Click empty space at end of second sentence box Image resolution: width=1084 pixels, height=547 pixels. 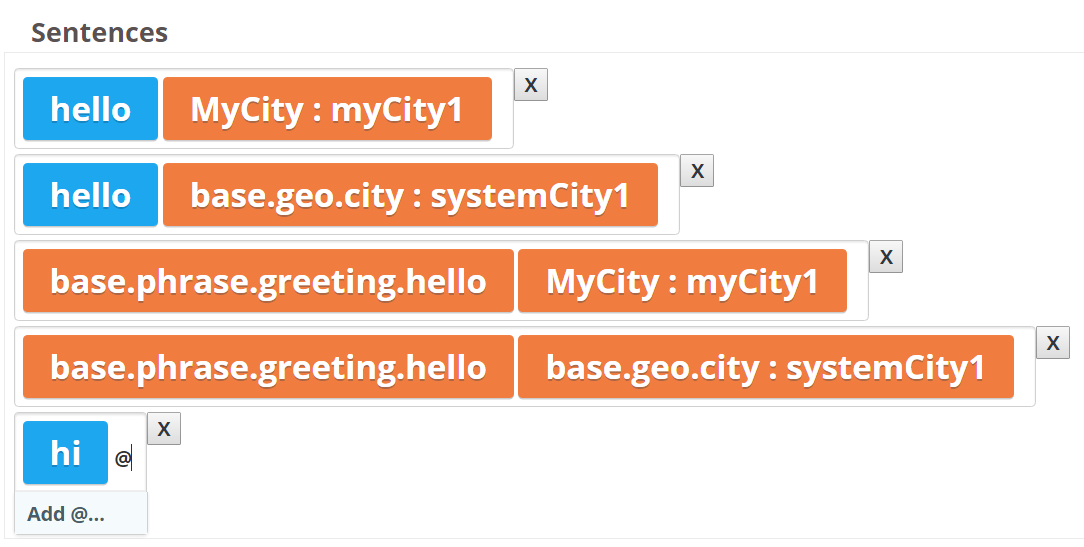point(668,194)
